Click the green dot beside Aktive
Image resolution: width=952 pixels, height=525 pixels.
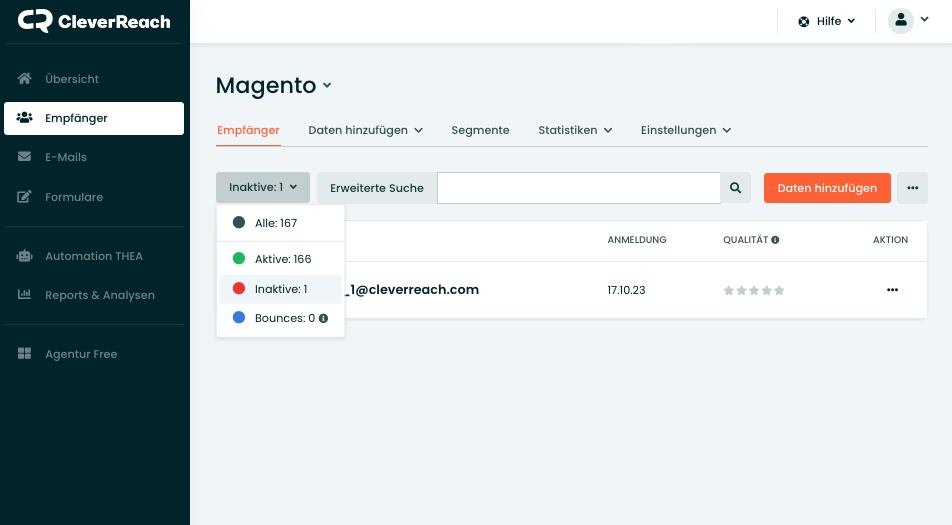[239, 259]
